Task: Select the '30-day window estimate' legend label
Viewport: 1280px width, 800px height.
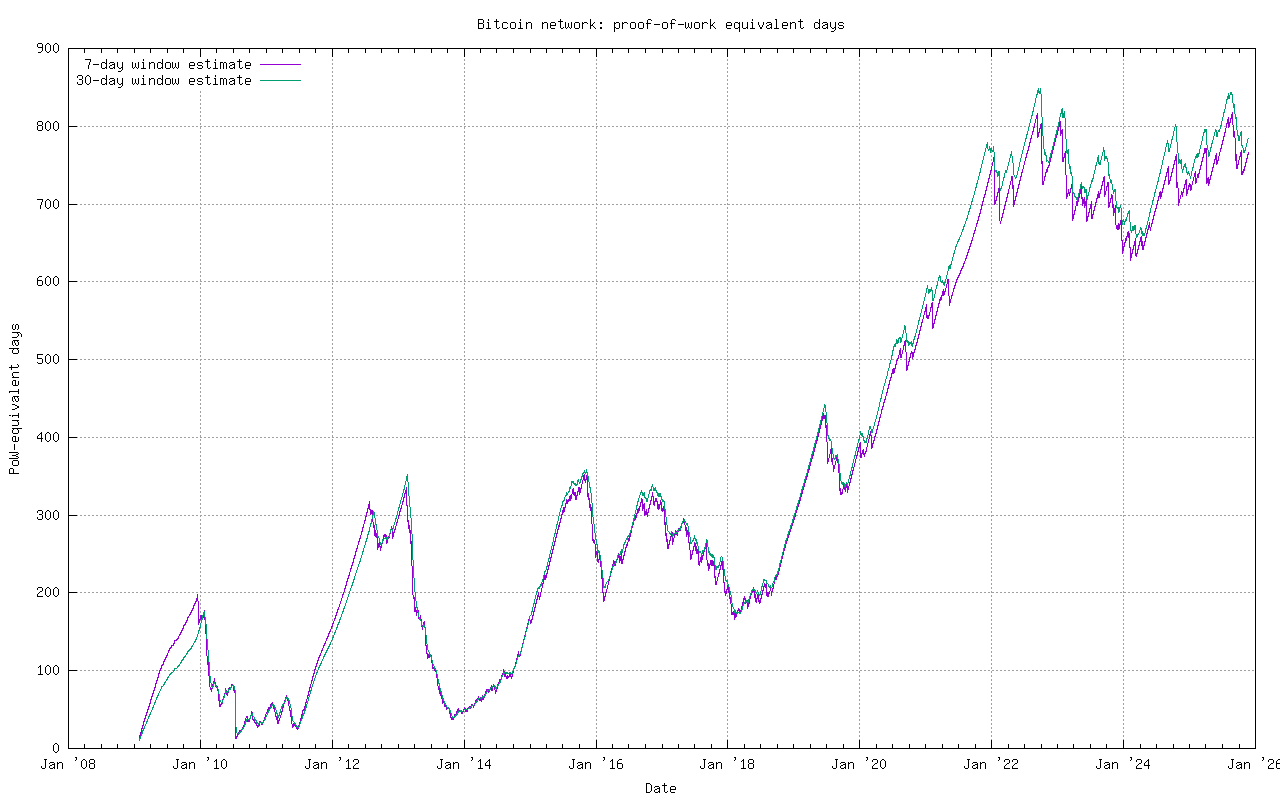Action: pyautogui.click(x=163, y=80)
